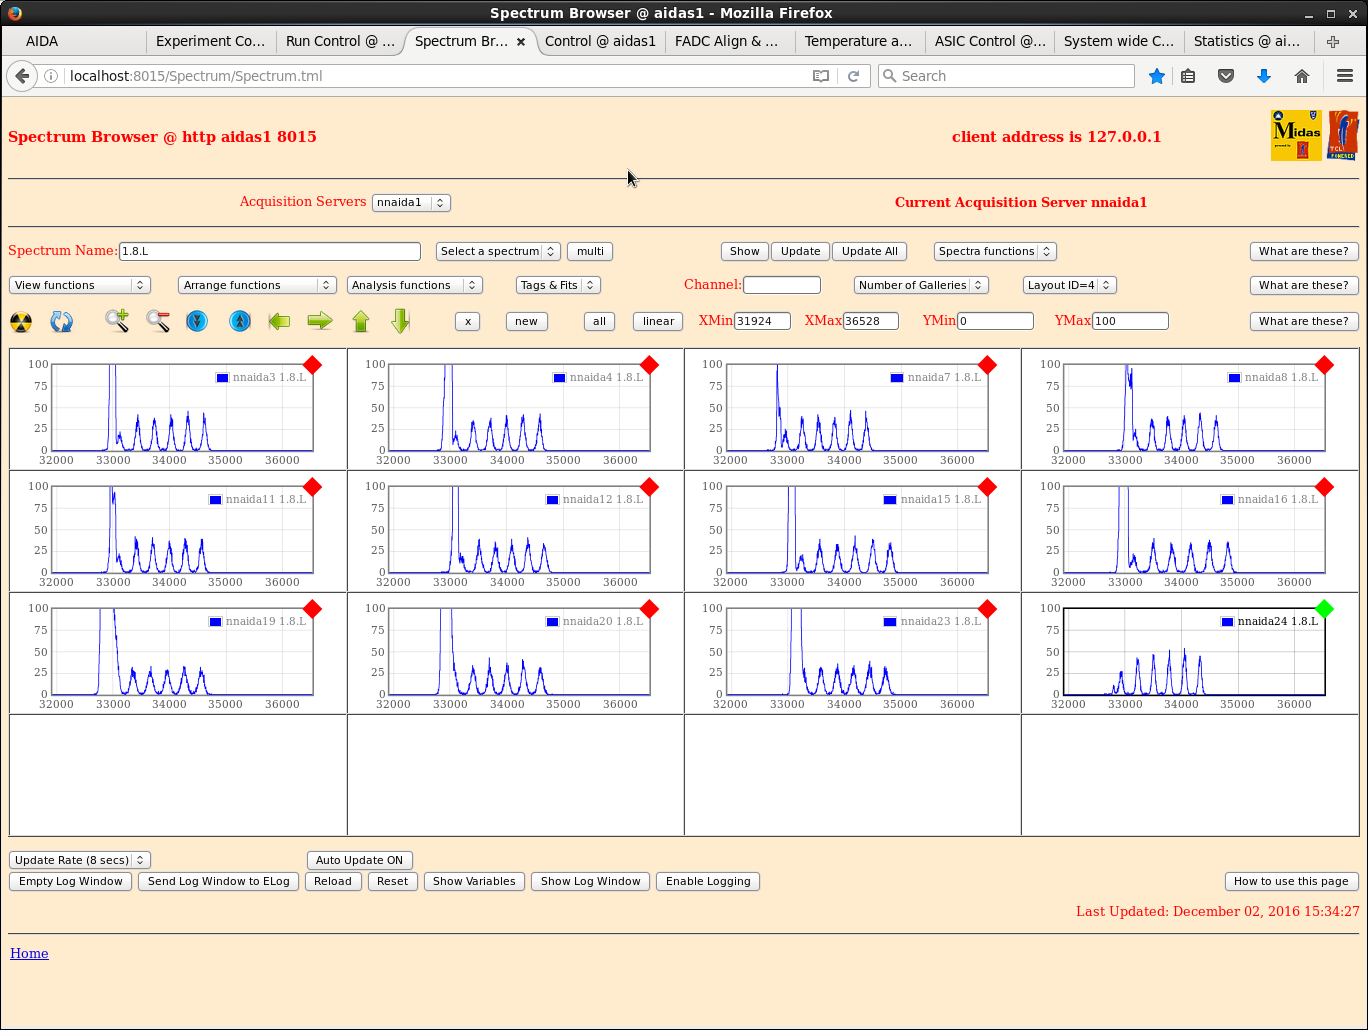Open the View functions dropdown
The height and width of the screenshot is (1030, 1368).
click(79, 285)
